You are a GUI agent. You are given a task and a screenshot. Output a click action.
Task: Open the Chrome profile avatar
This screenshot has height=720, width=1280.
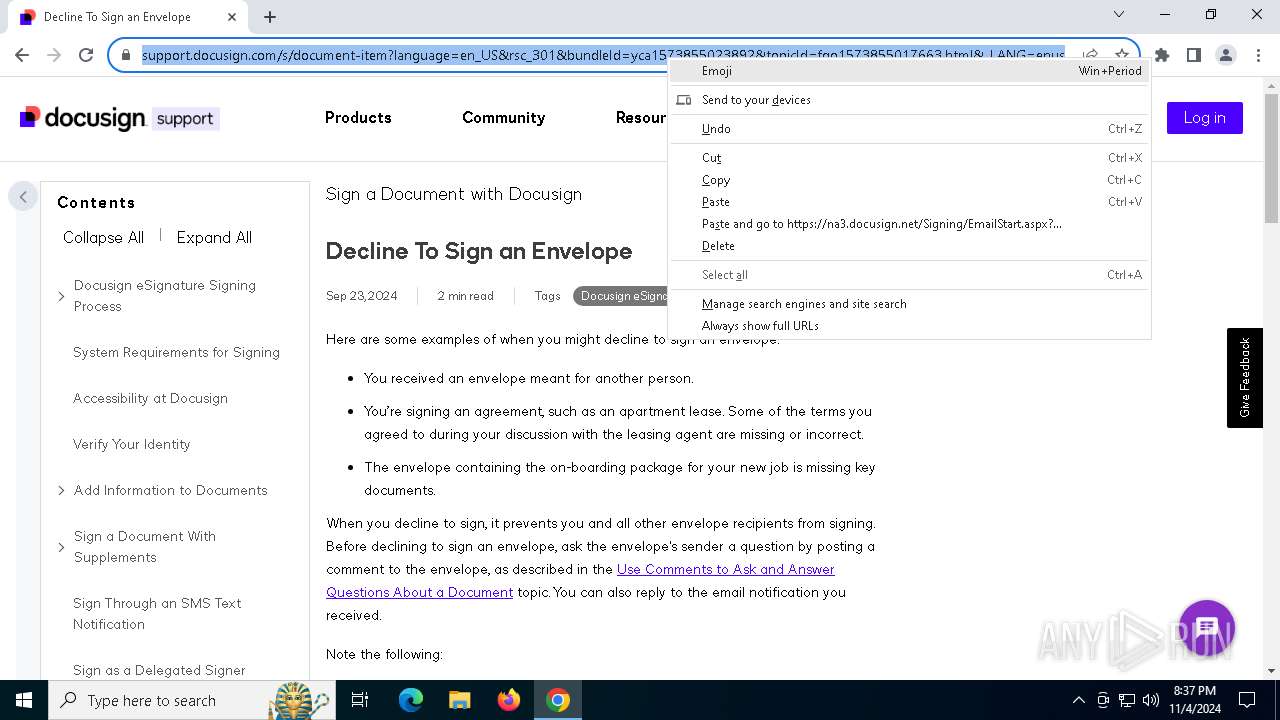(x=1226, y=55)
